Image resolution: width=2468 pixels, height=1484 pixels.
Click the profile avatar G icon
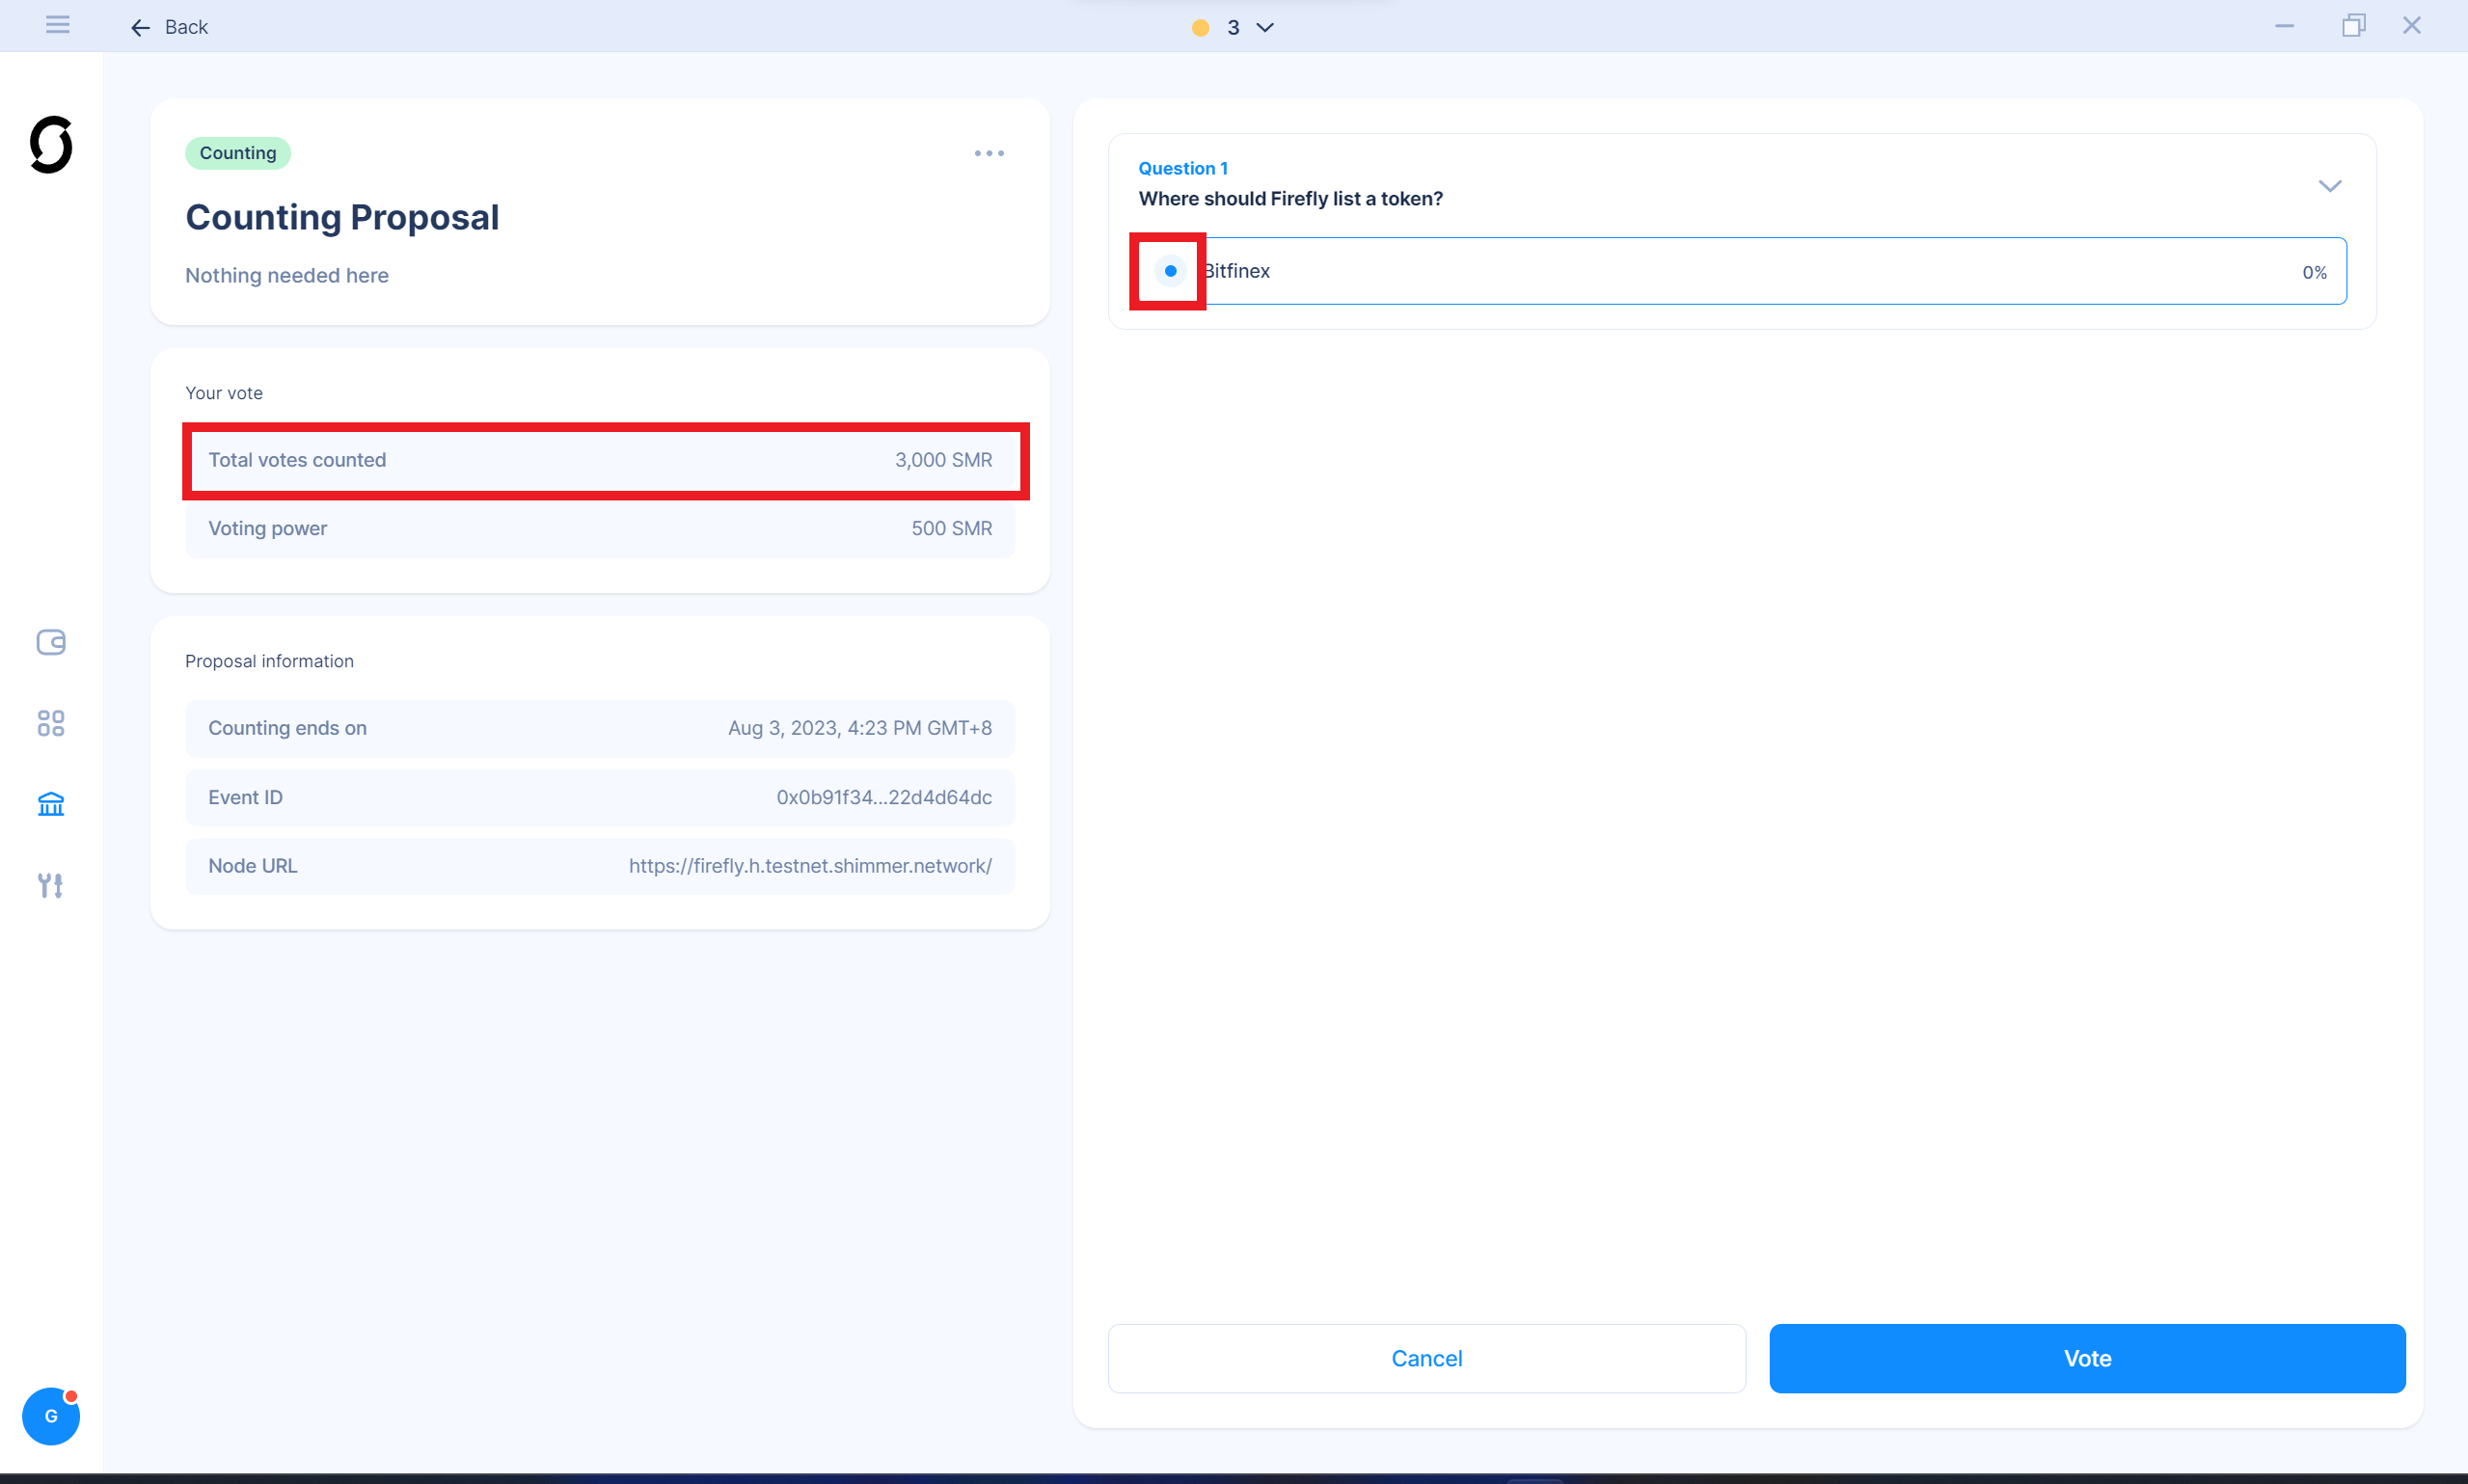coord(51,1416)
